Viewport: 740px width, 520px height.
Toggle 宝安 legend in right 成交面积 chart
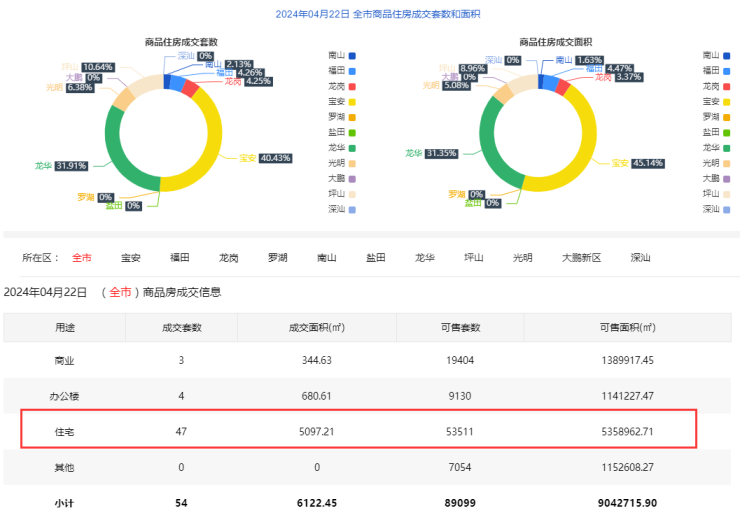click(712, 101)
